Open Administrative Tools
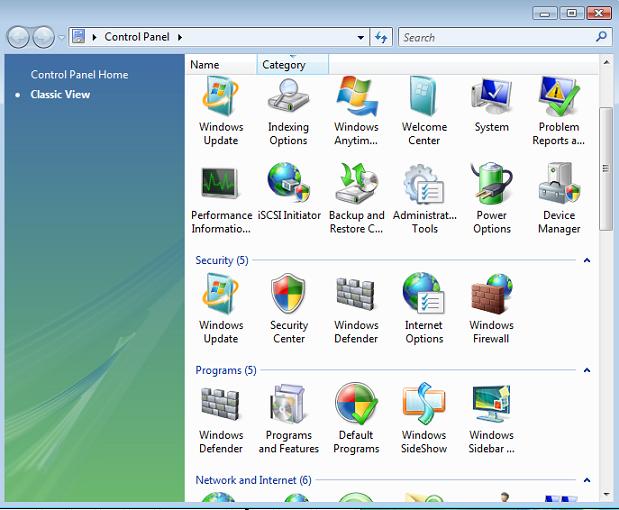 [424, 199]
